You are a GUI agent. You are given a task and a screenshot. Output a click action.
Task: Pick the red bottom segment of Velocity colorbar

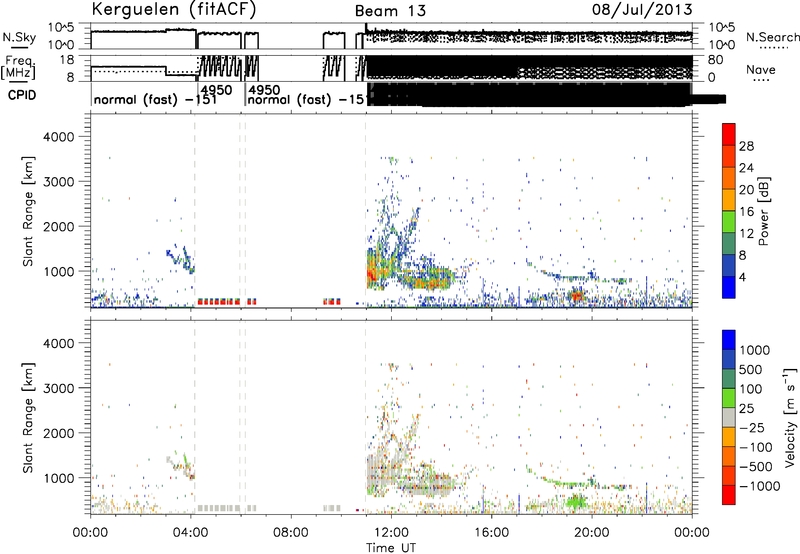click(729, 495)
